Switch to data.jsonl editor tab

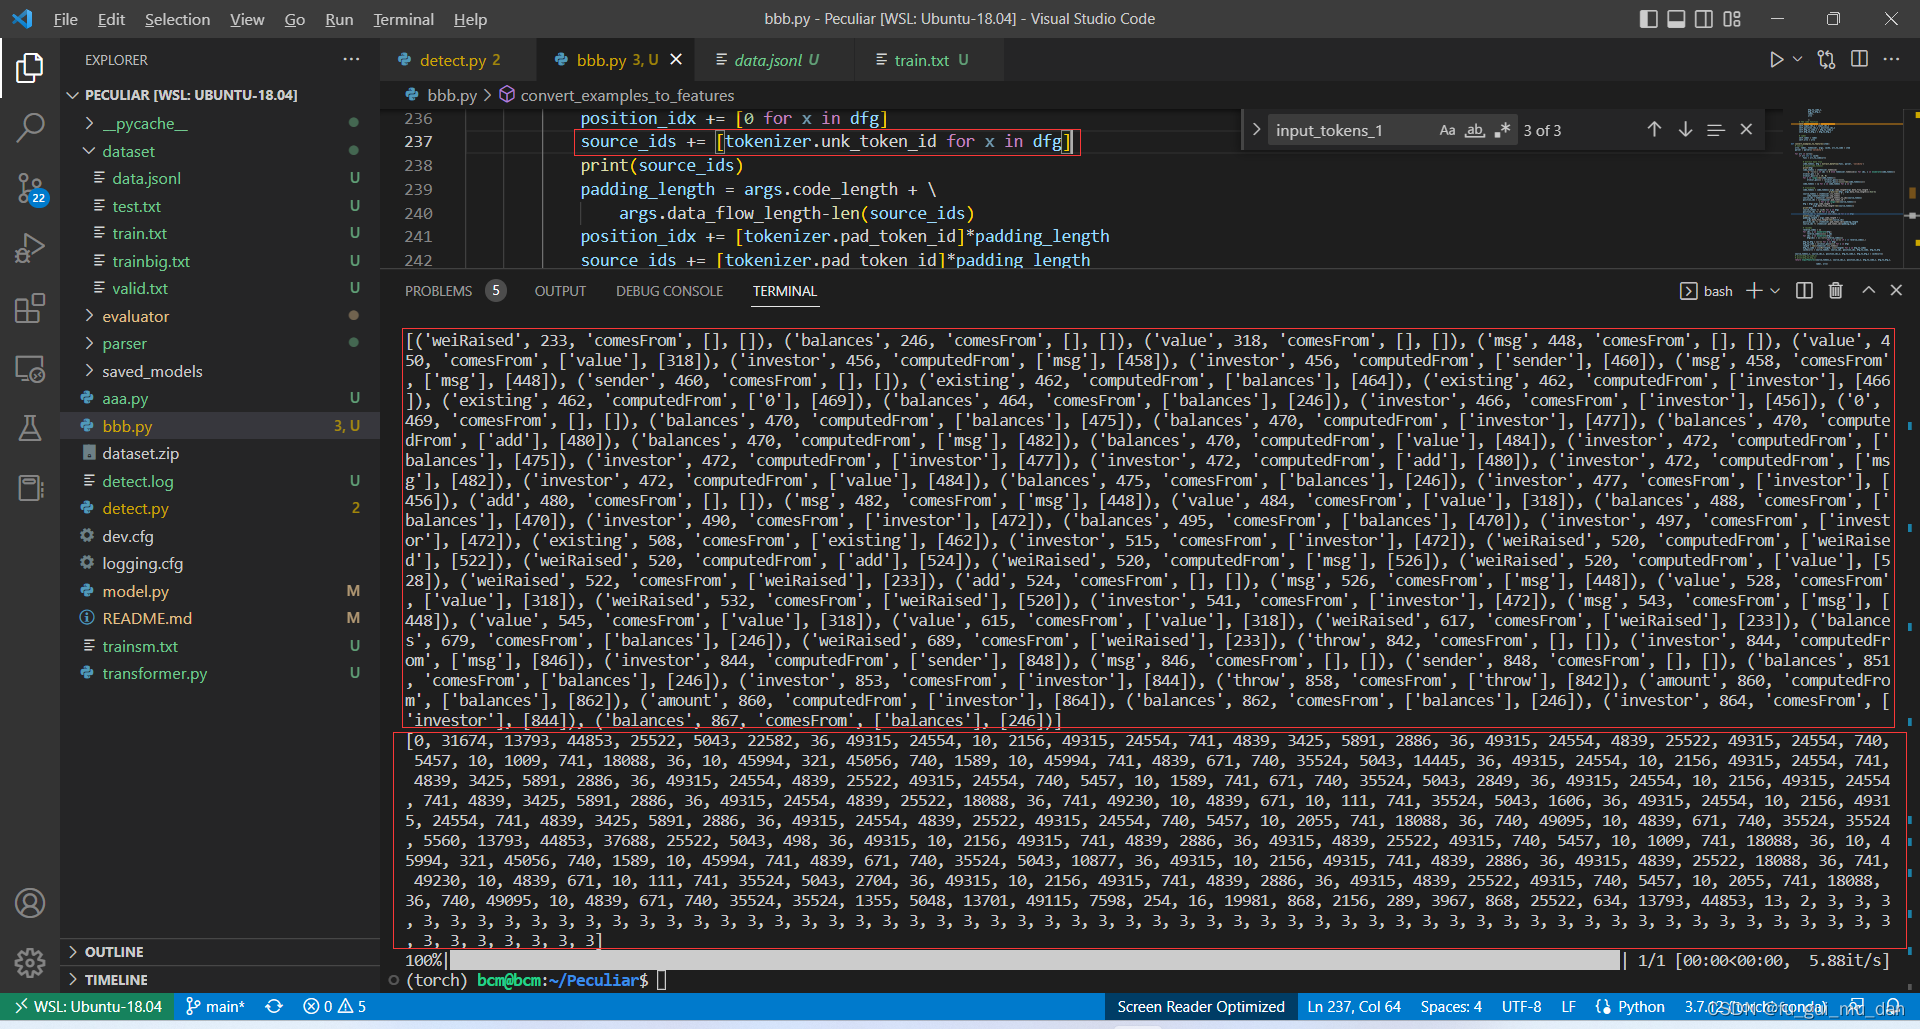click(x=775, y=60)
